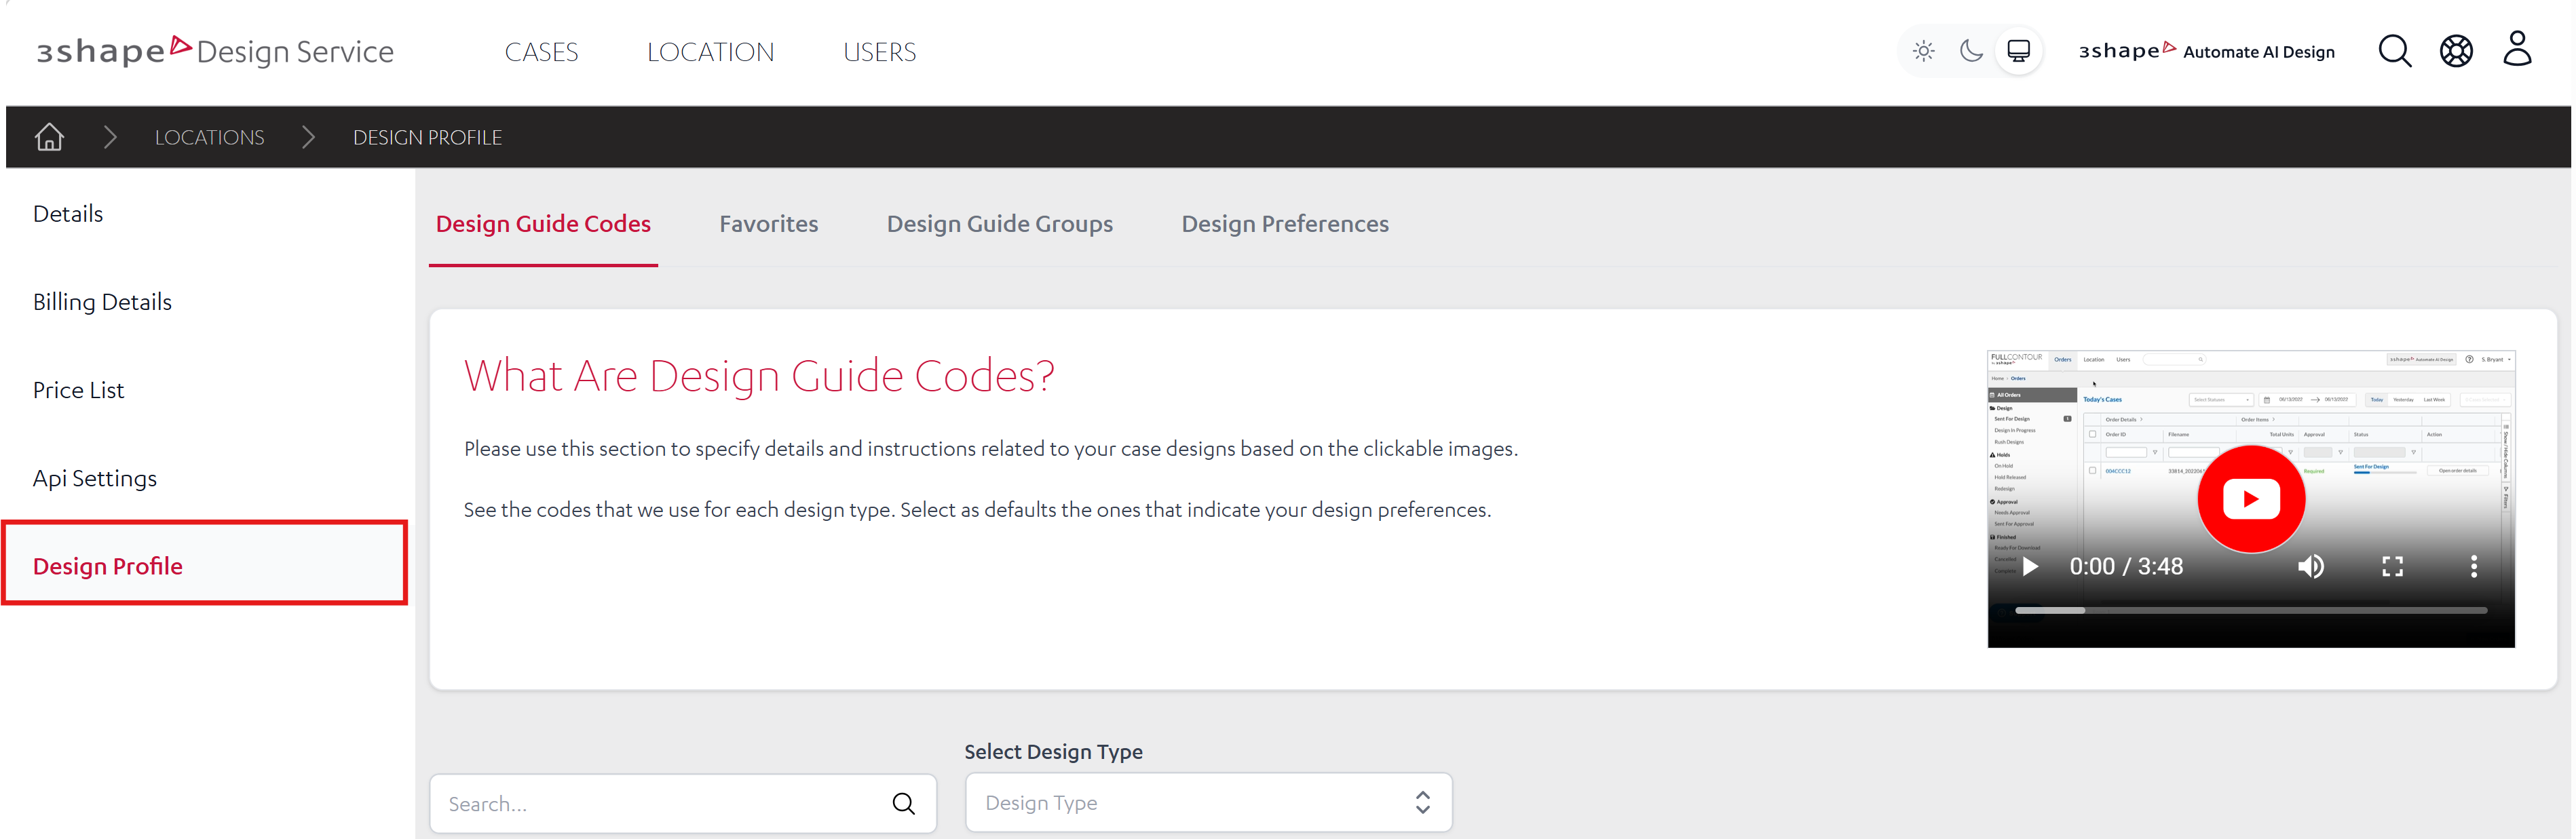Open the LOCATION menu

(x=710, y=52)
